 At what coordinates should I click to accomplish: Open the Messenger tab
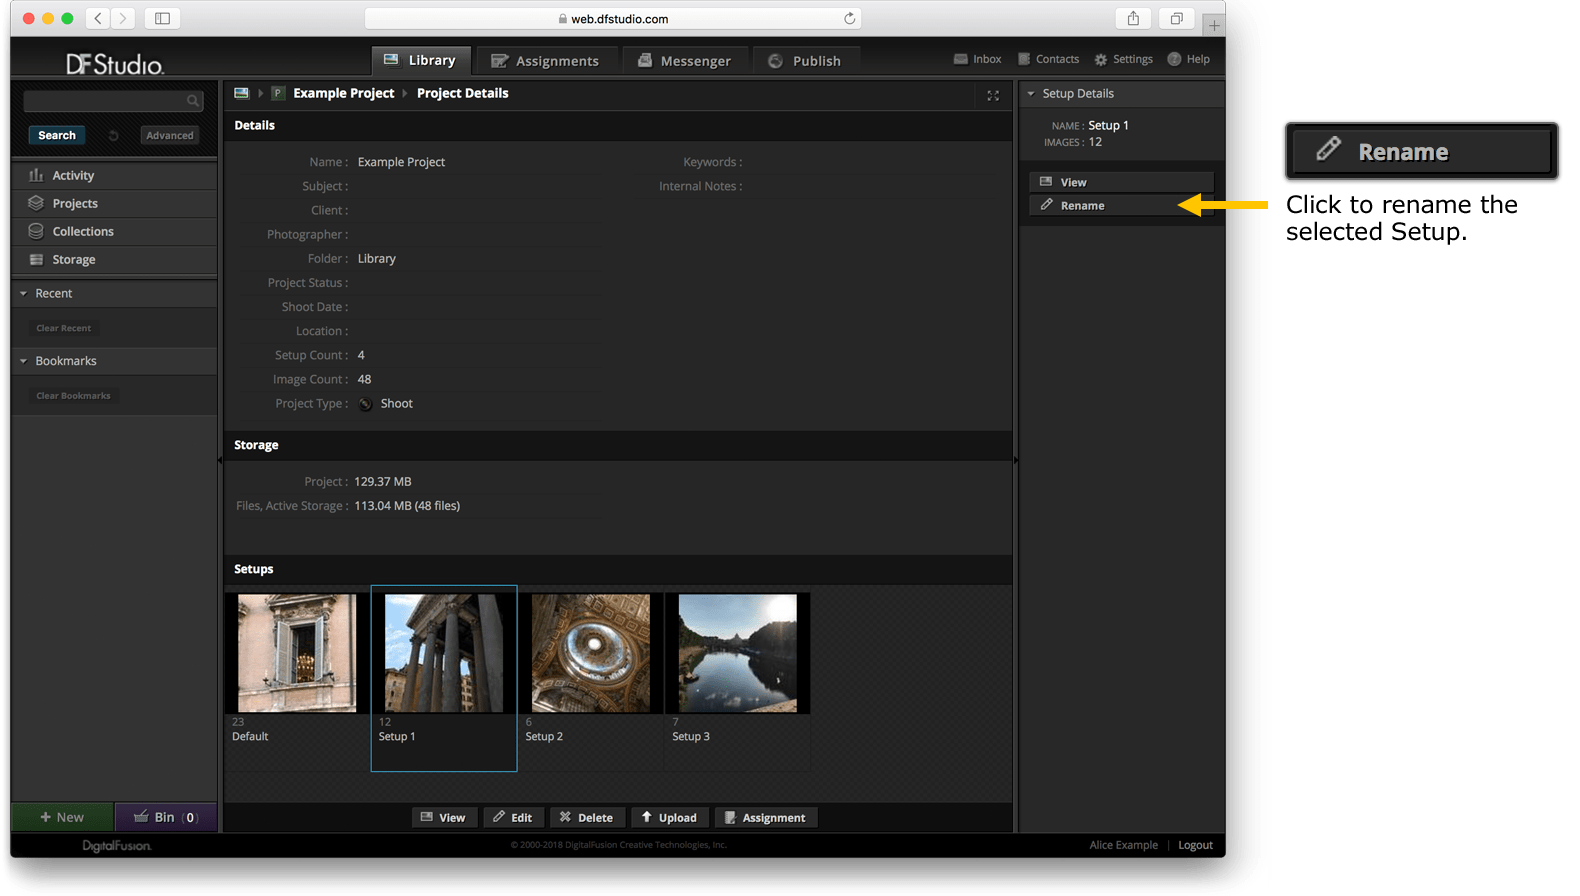coord(684,61)
